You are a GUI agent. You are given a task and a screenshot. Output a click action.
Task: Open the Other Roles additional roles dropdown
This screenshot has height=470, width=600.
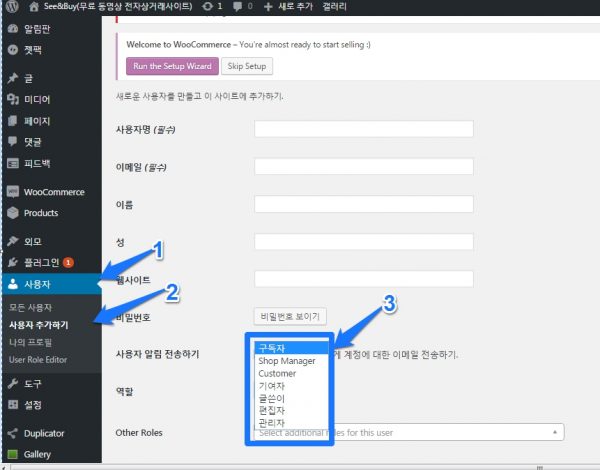[409, 432]
